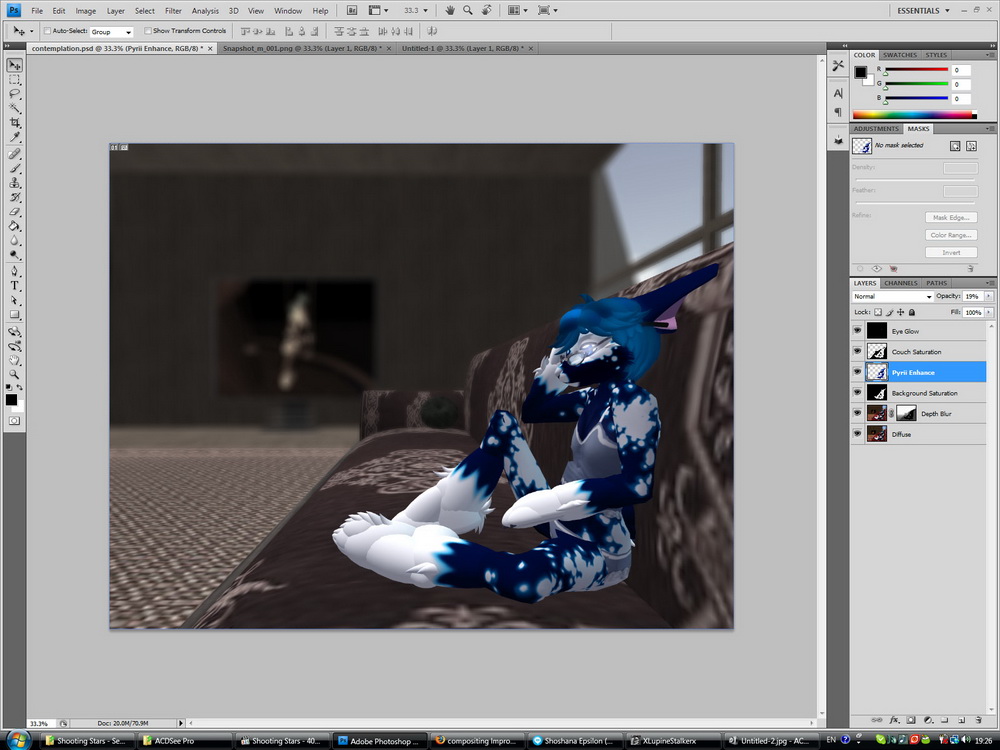Select the Type tool
Image resolution: width=1000 pixels, height=750 pixels.
point(15,286)
